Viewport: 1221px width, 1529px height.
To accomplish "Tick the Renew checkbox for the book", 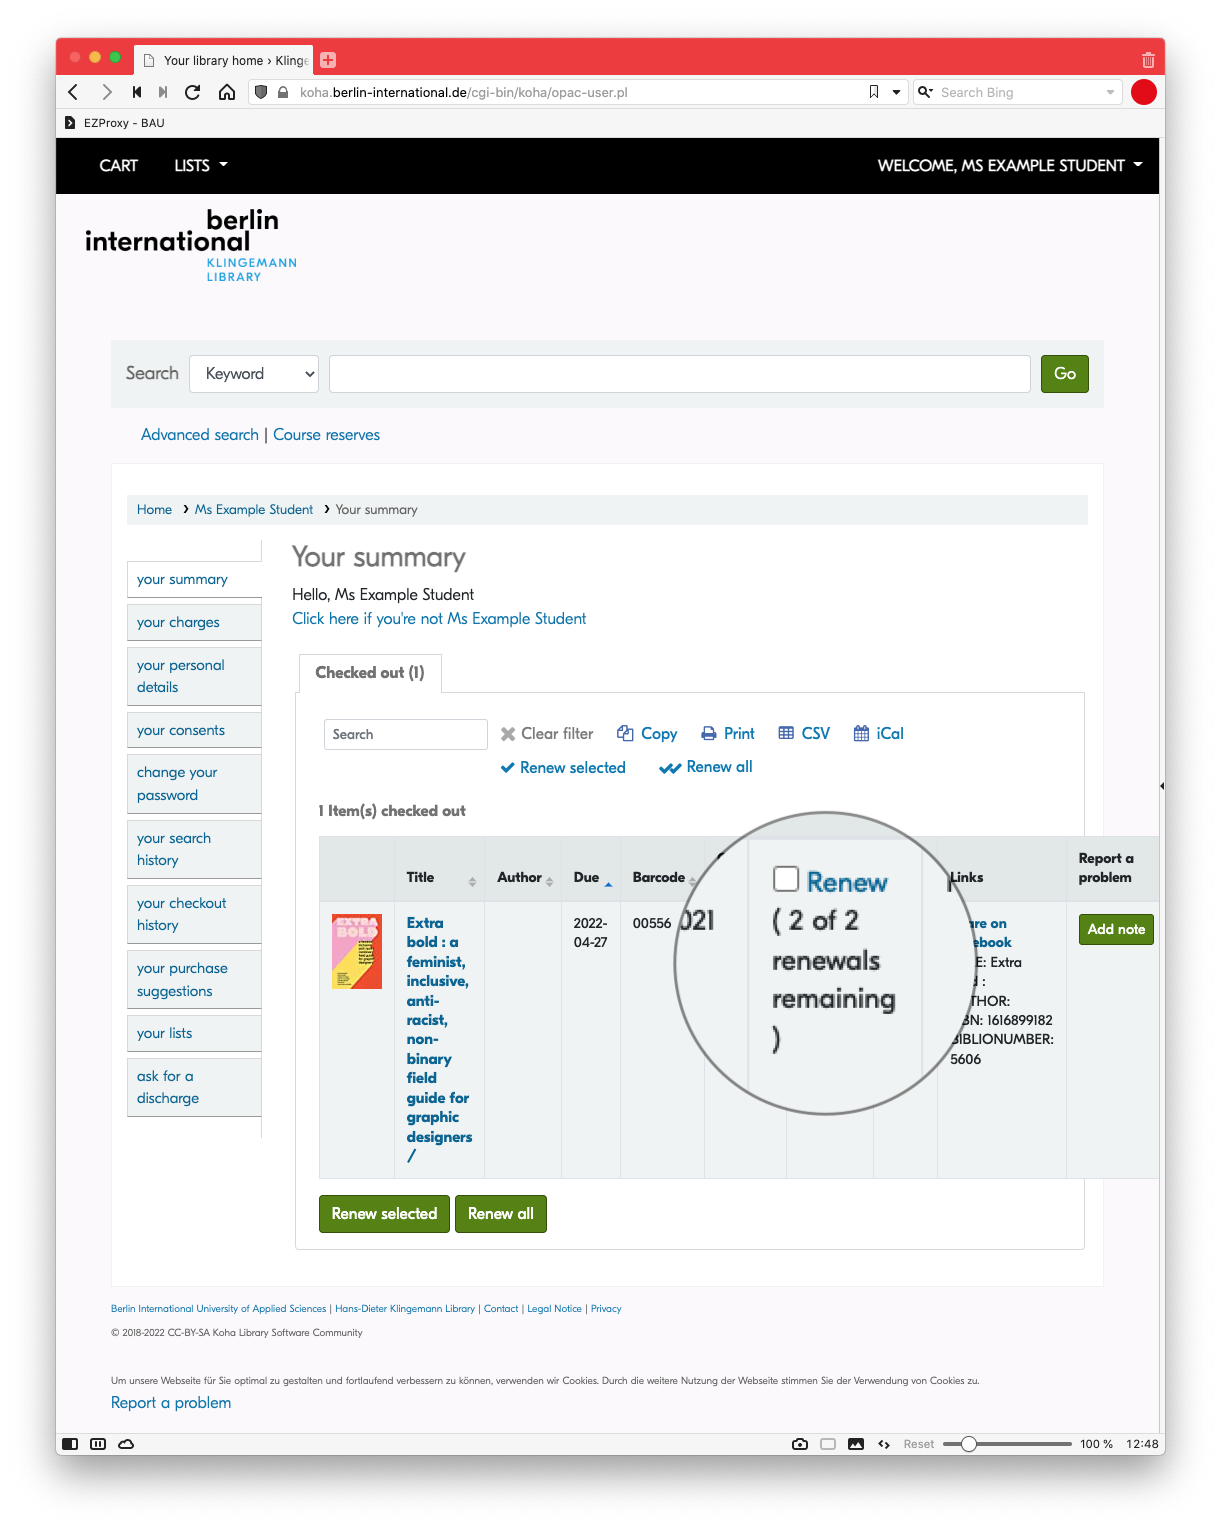I will pos(786,879).
